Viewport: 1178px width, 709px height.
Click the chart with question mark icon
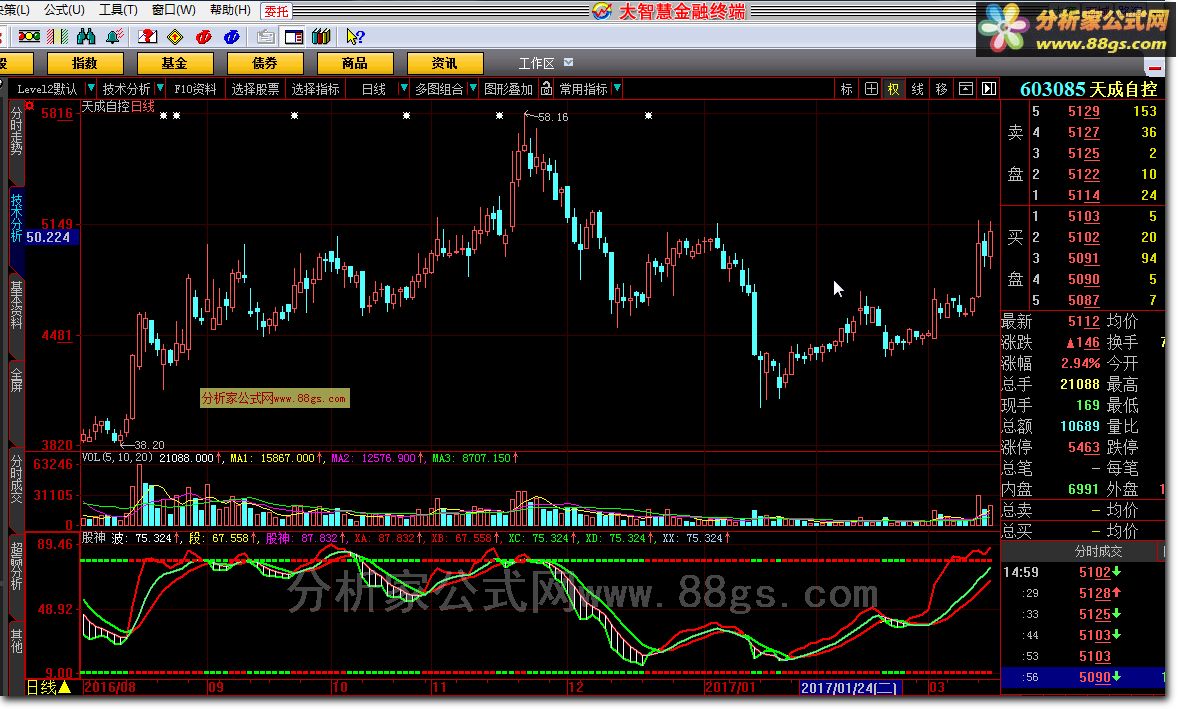[148, 36]
